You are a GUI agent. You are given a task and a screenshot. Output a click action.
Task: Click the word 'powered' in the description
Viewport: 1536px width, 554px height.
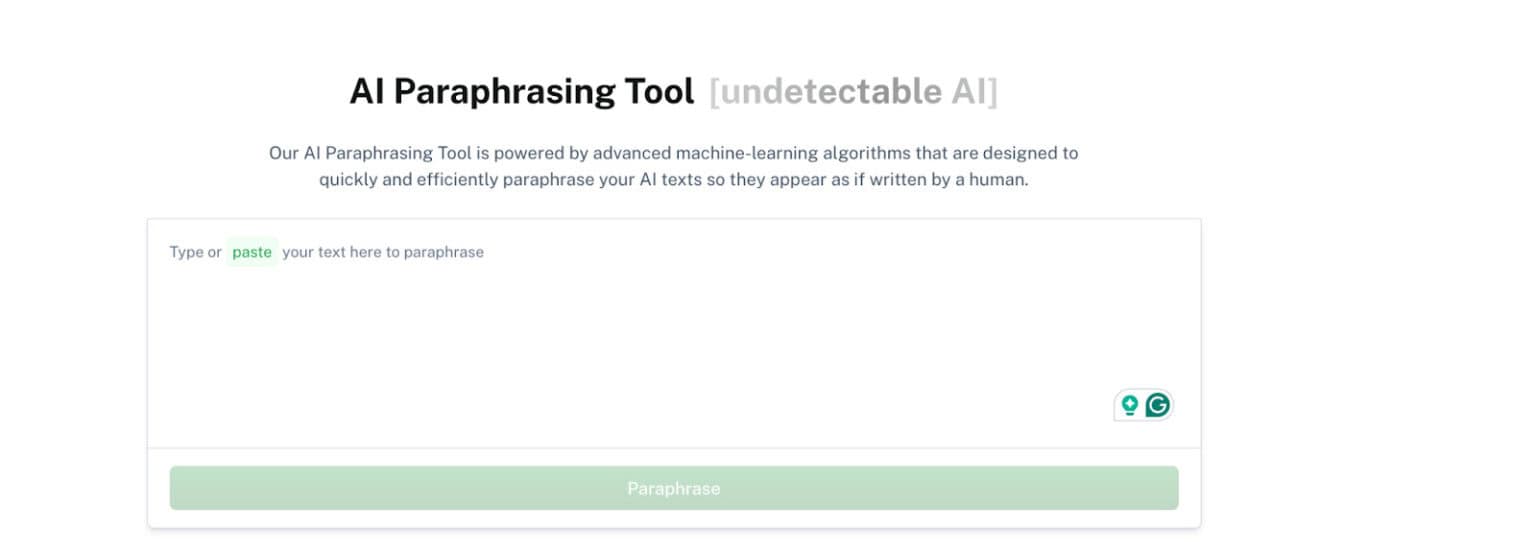click(x=516, y=154)
